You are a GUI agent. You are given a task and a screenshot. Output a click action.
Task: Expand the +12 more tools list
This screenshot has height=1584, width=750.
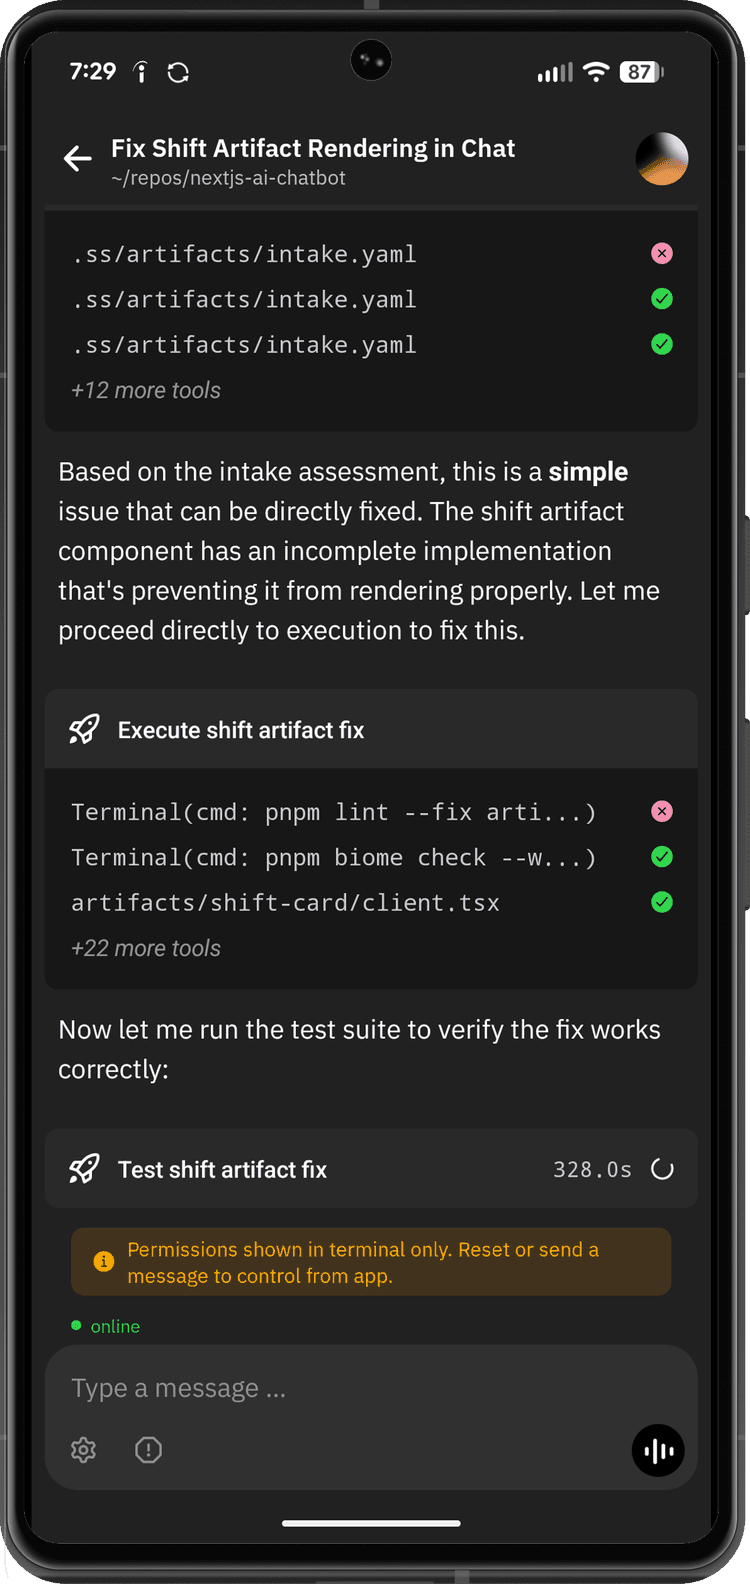pyautogui.click(x=146, y=391)
